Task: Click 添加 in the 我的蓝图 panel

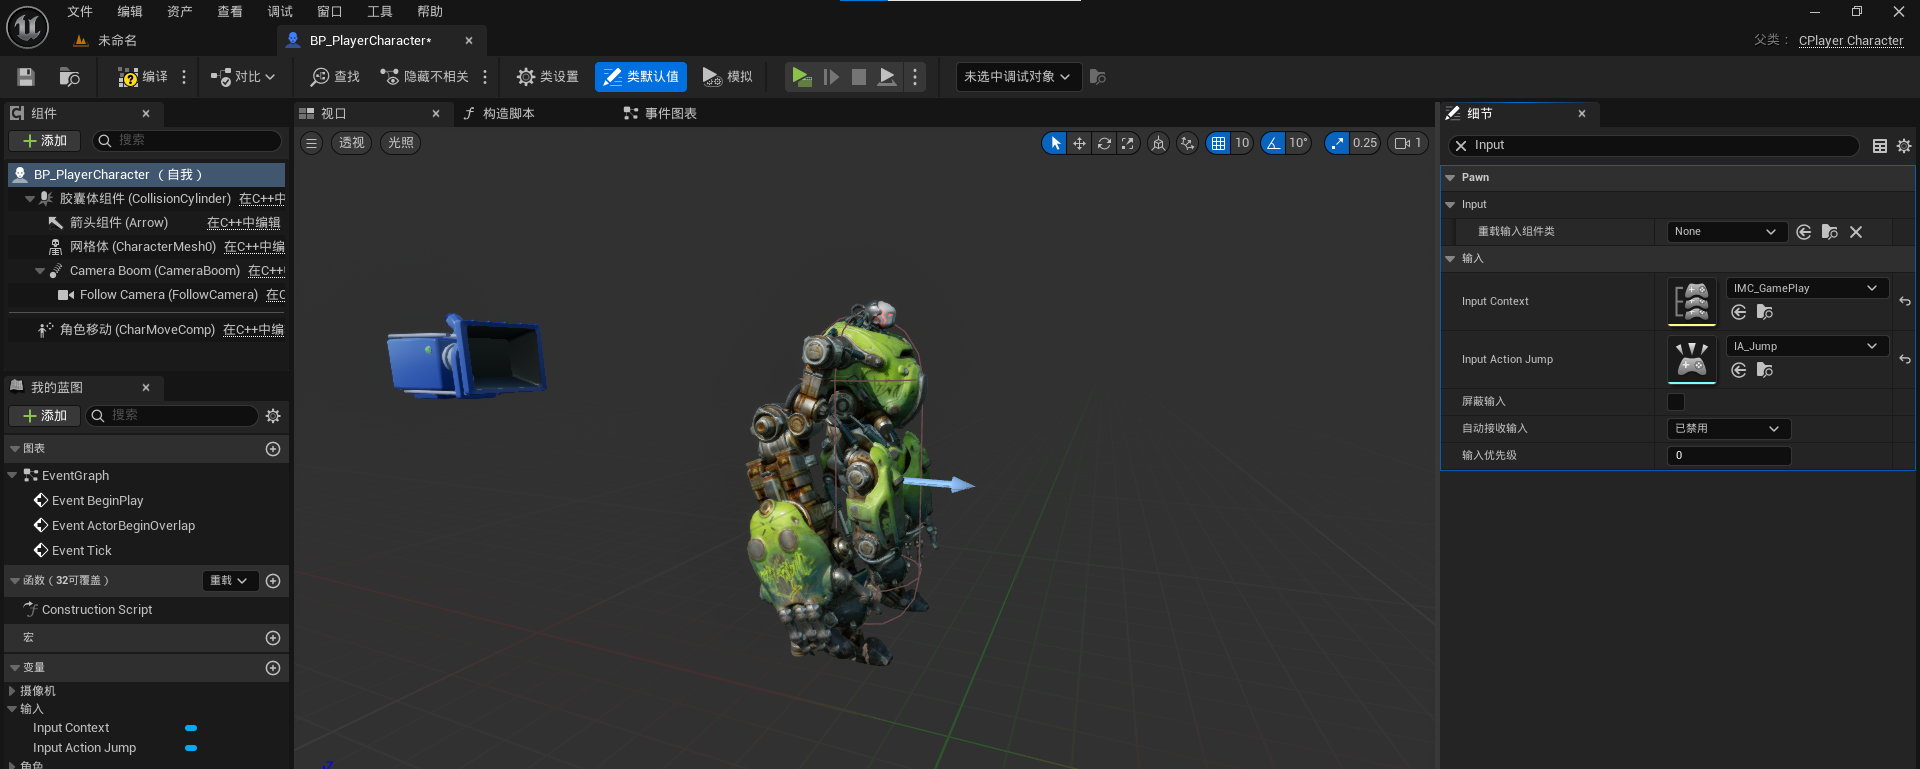Action: pos(44,416)
